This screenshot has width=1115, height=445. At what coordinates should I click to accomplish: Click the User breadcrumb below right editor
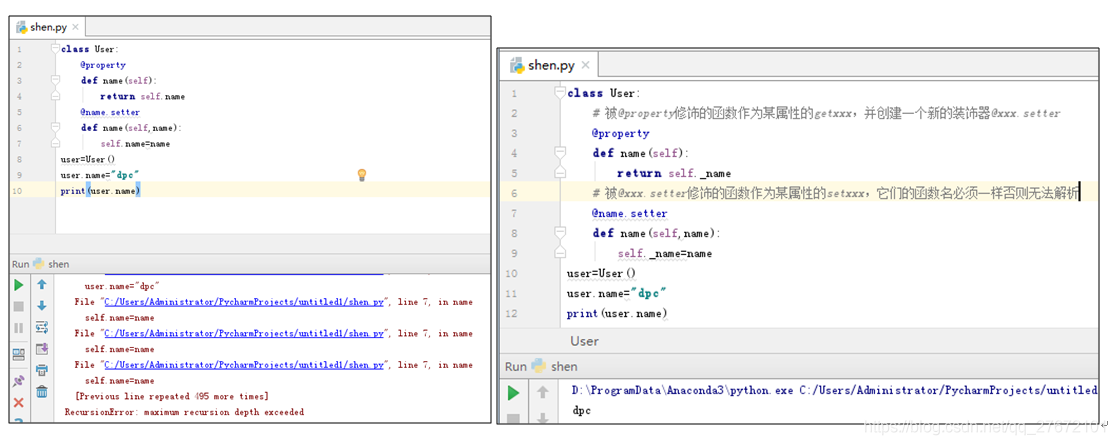(584, 341)
